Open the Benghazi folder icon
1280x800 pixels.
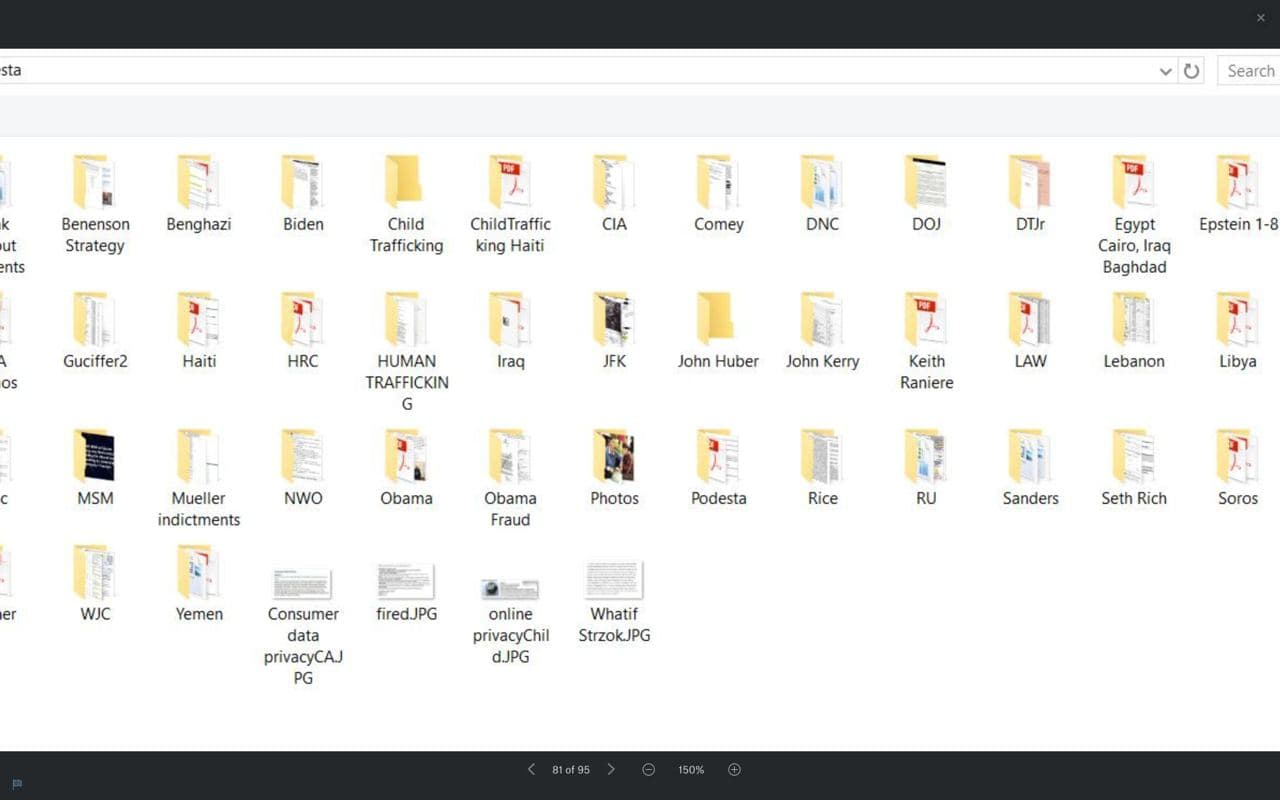(199, 183)
